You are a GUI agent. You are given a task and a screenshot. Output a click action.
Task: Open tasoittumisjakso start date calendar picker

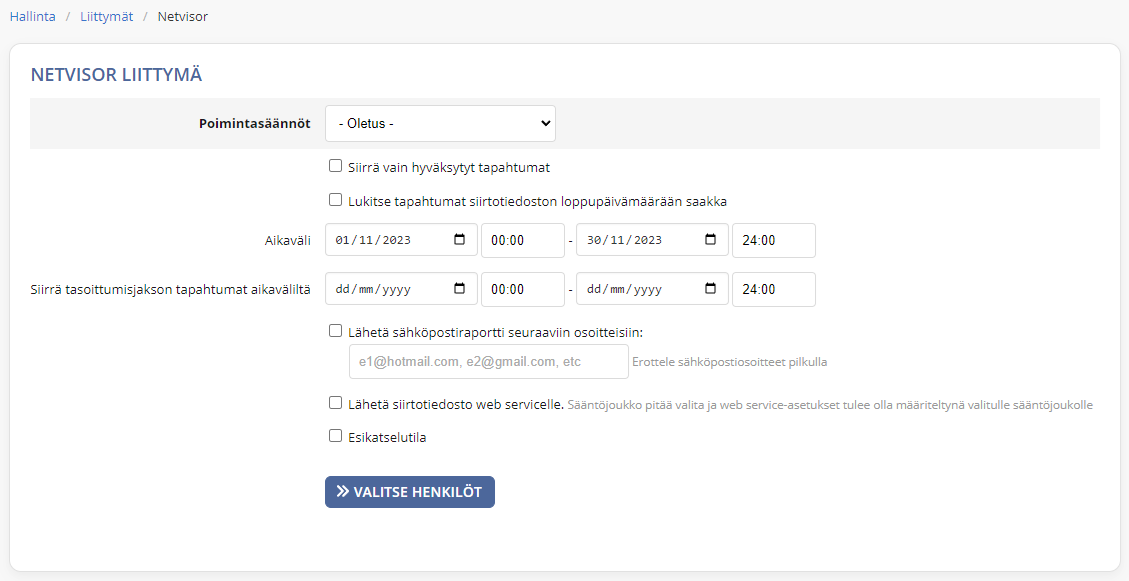(x=459, y=289)
